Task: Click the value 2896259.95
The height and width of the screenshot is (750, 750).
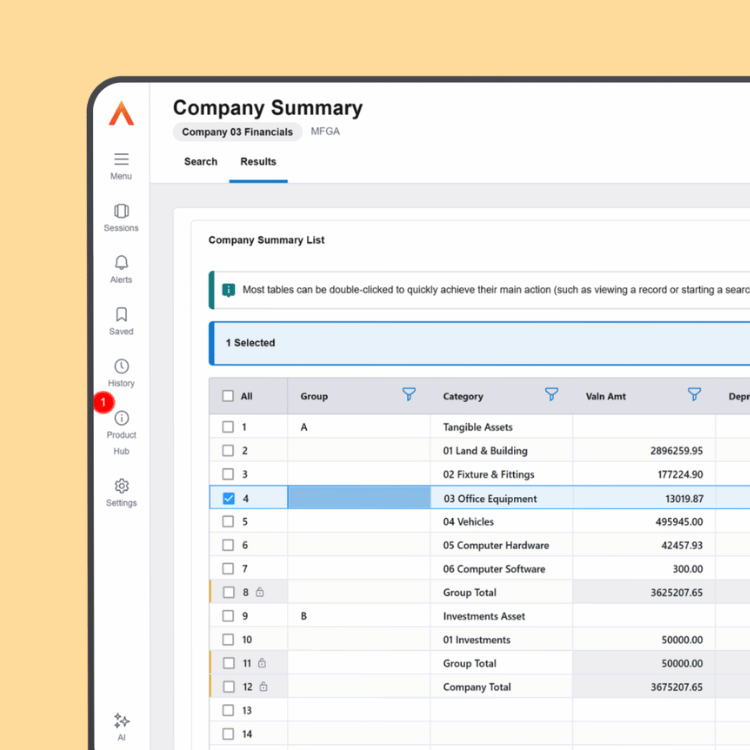Action: pyautogui.click(x=676, y=451)
